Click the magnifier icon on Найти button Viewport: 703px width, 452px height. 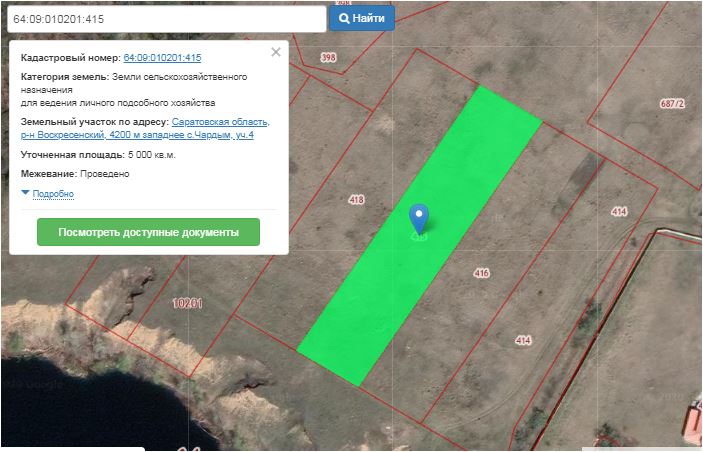tap(345, 18)
